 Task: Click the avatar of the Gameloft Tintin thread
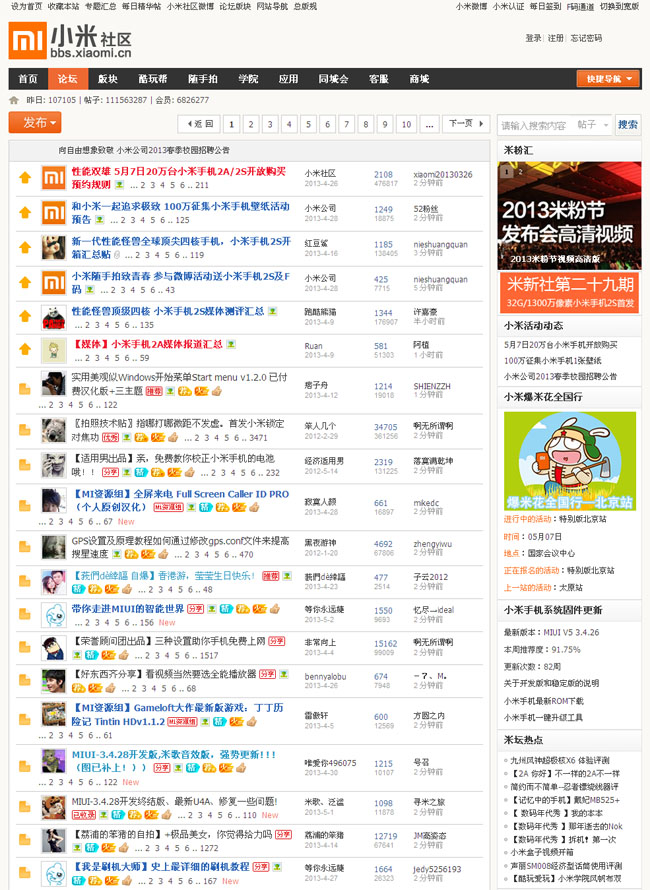pos(54,714)
